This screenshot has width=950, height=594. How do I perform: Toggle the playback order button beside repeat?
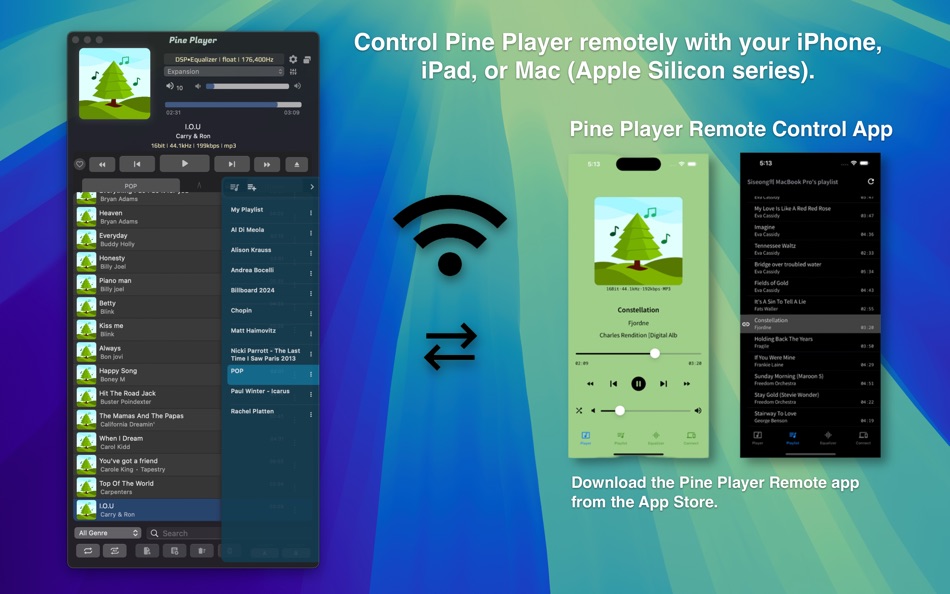pos(115,550)
